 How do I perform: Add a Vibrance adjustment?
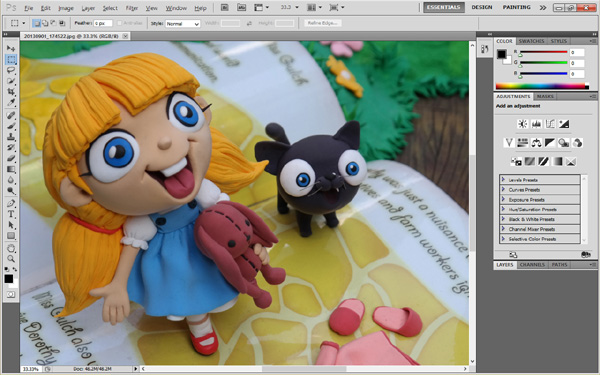point(509,143)
